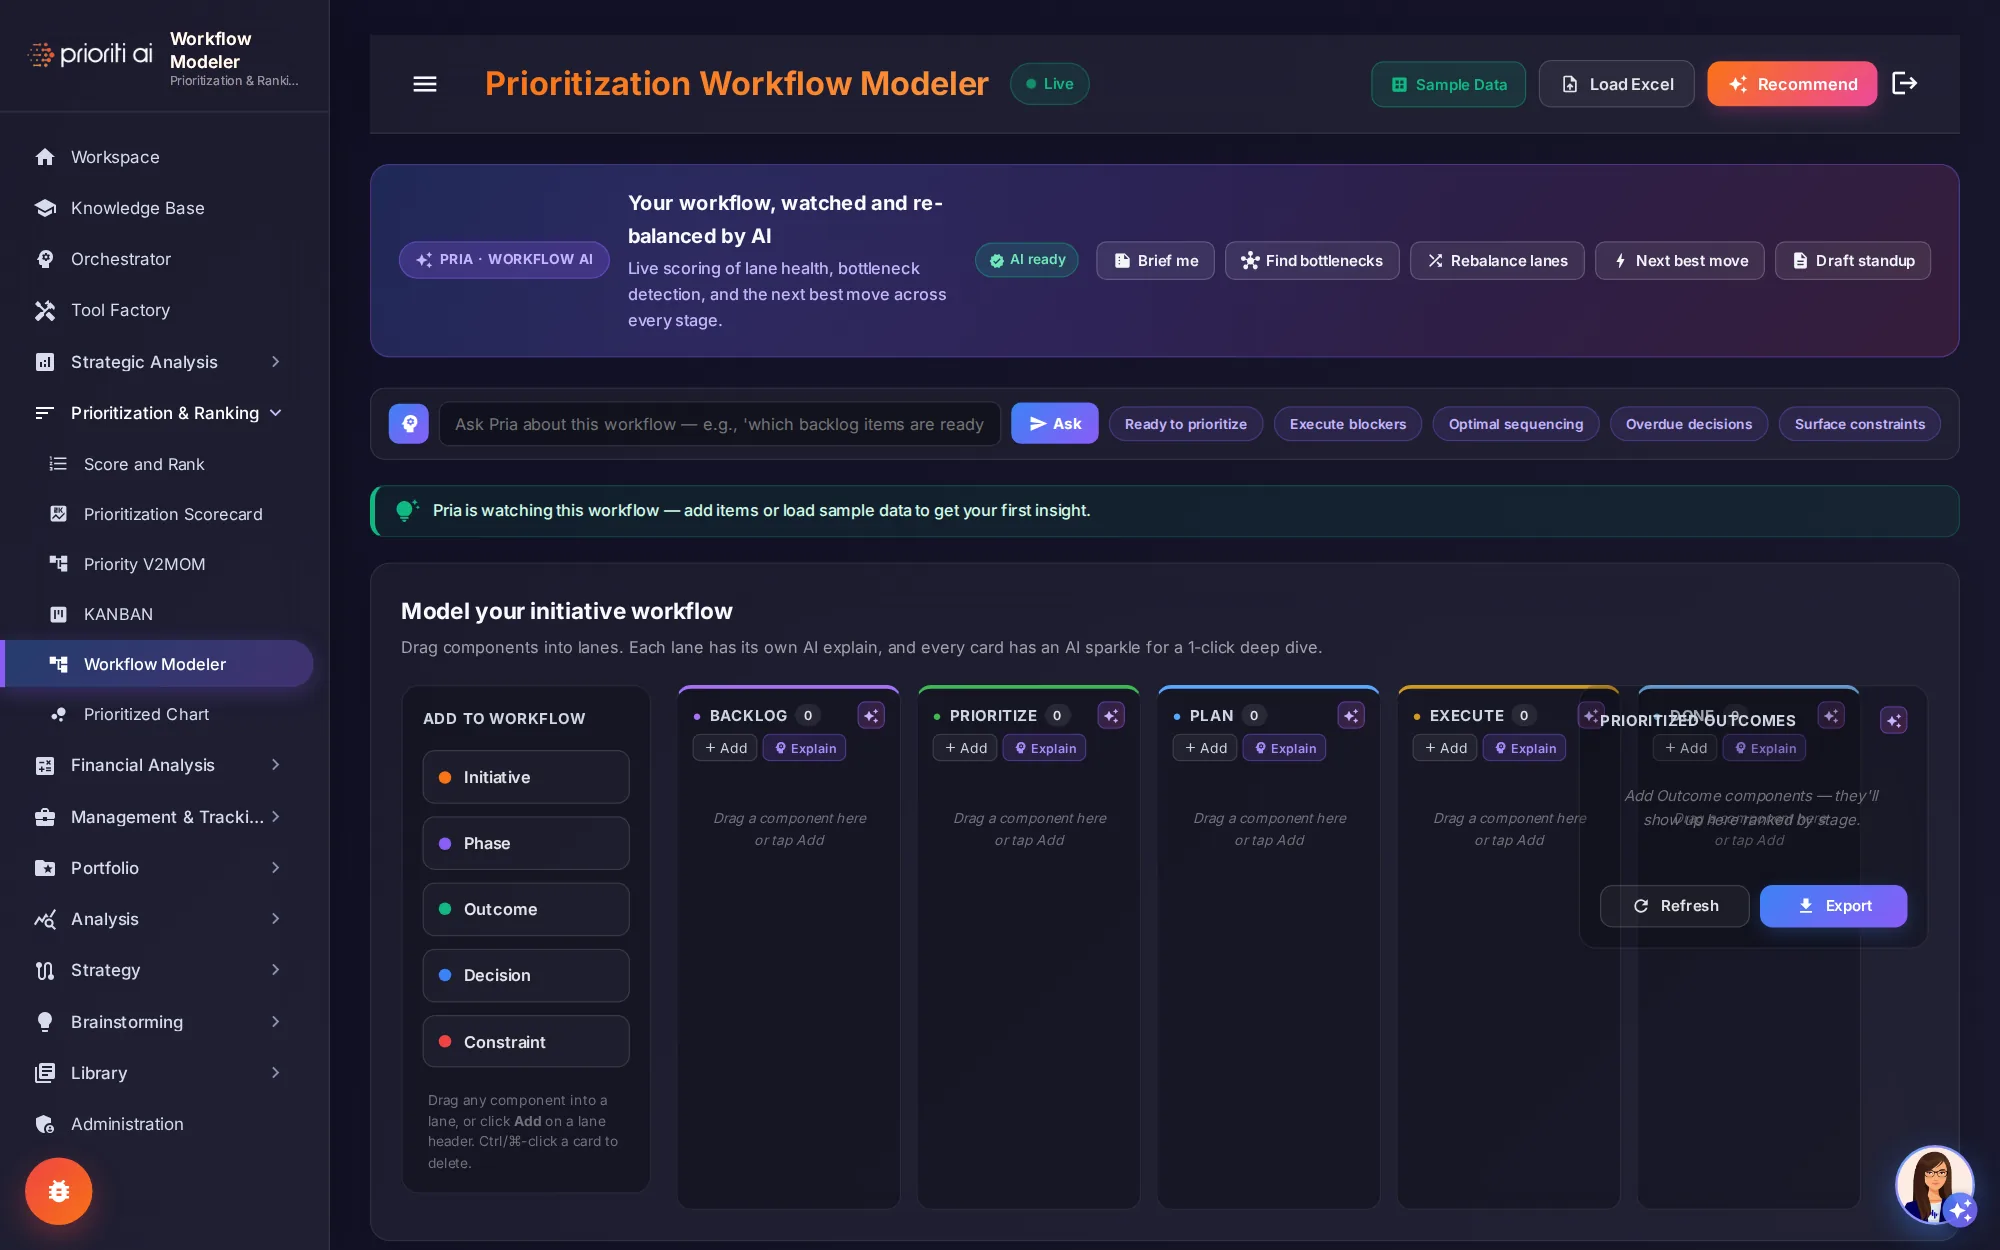Click the orange bug report button
This screenshot has width=2000, height=1250.
click(59, 1191)
